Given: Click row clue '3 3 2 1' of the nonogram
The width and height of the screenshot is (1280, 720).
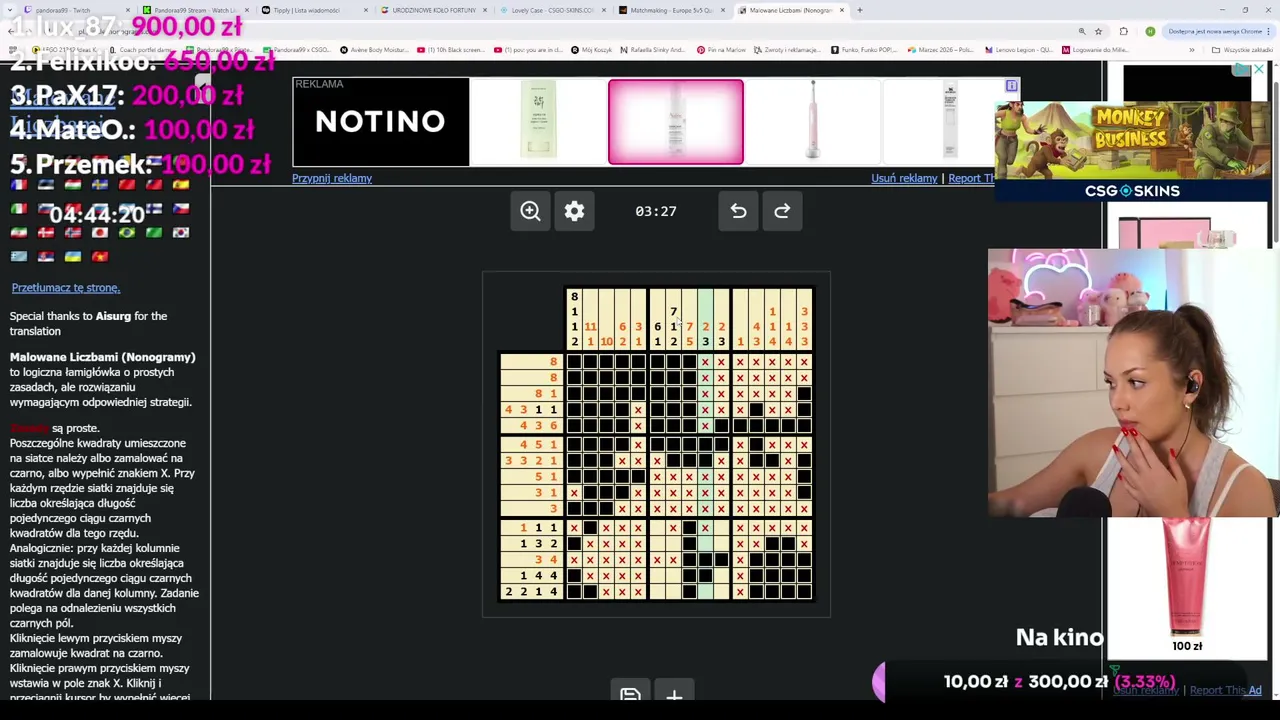Looking at the screenshot, I should click(x=531, y=460).
